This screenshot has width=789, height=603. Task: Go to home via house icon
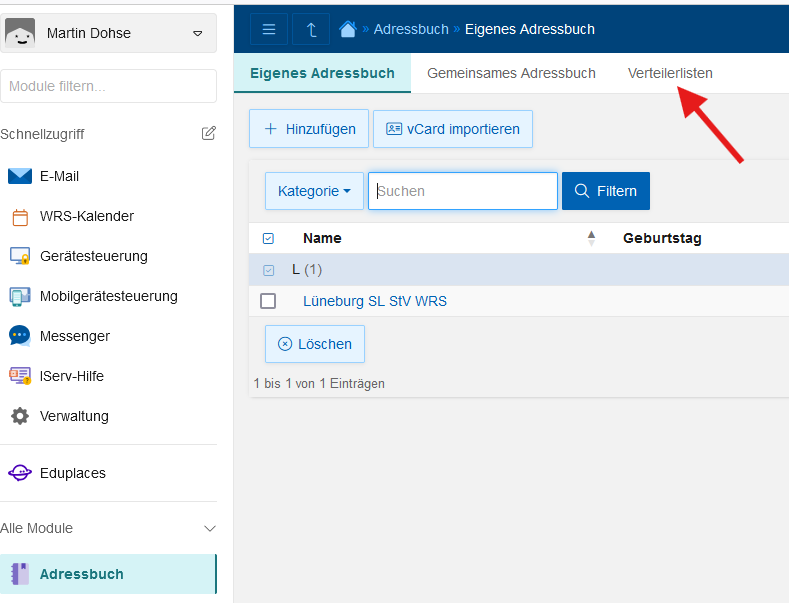348,29
